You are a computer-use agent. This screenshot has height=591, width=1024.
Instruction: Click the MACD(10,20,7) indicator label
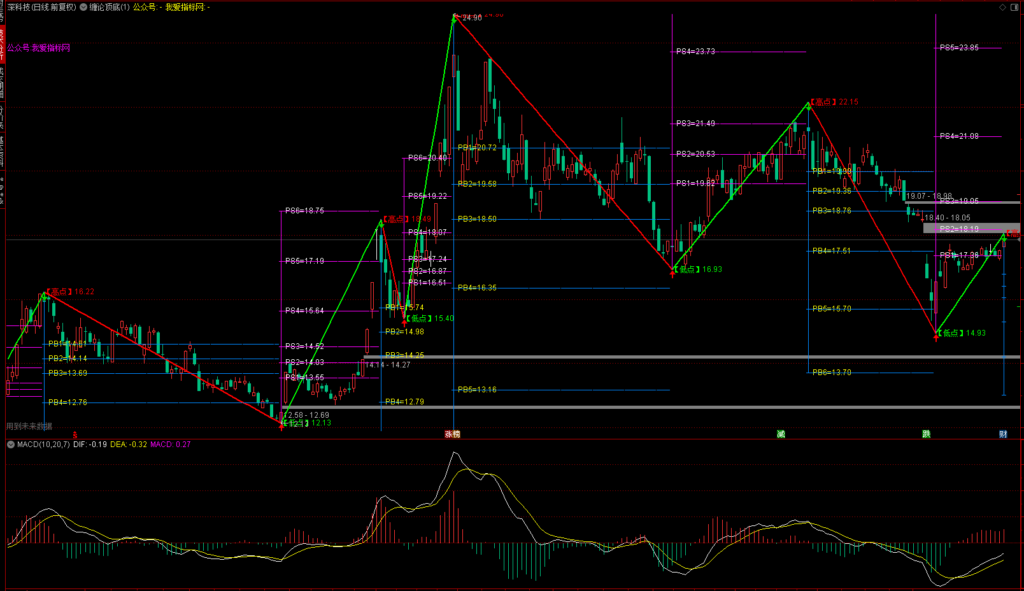tap(44, 445)
